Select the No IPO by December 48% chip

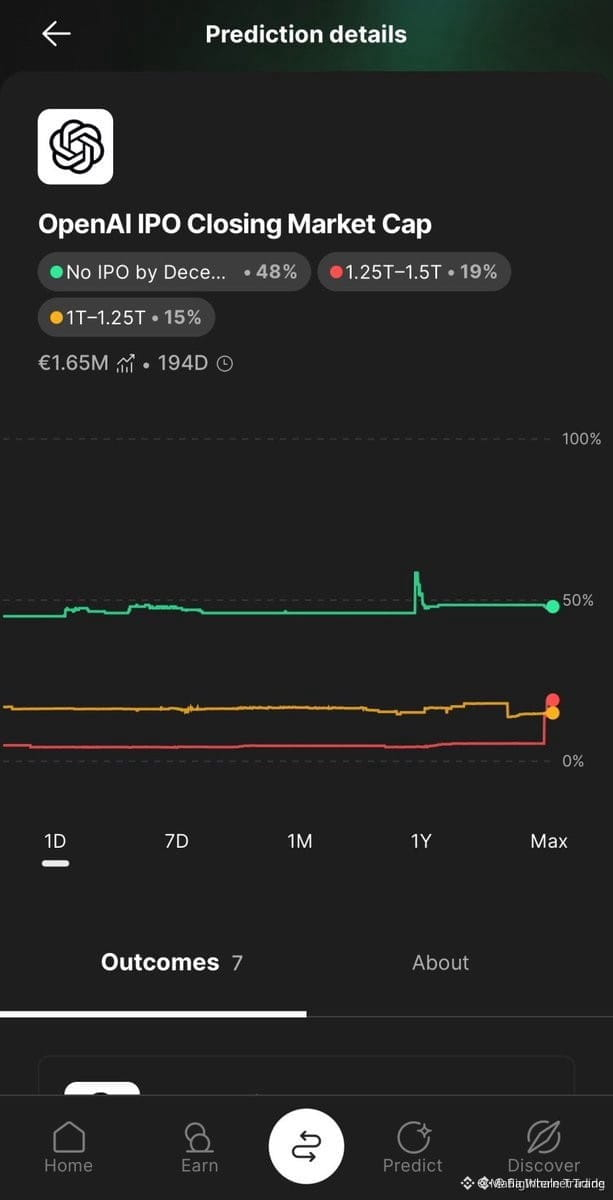[174, 271]
